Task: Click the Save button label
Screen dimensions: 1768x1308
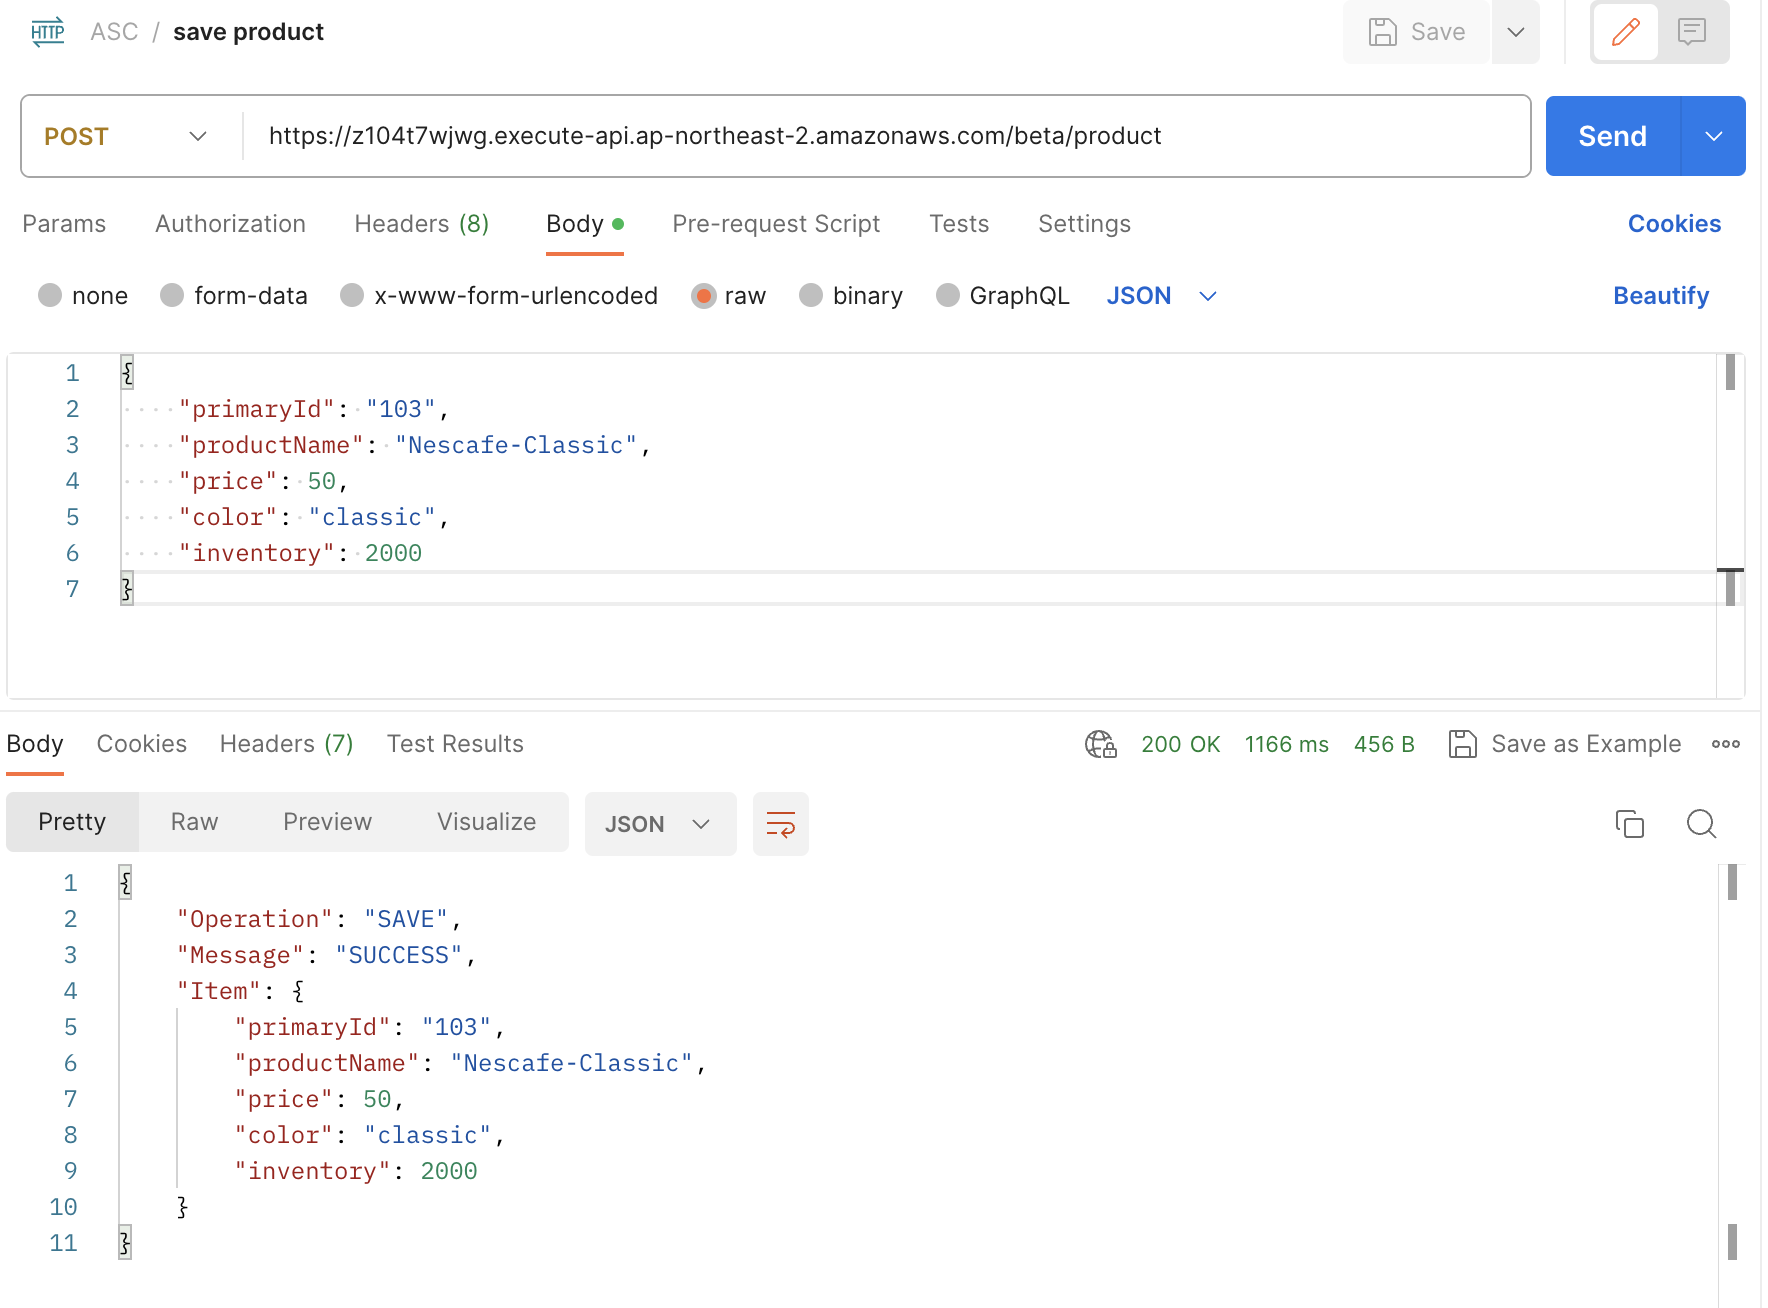Action: point(1438,32)
